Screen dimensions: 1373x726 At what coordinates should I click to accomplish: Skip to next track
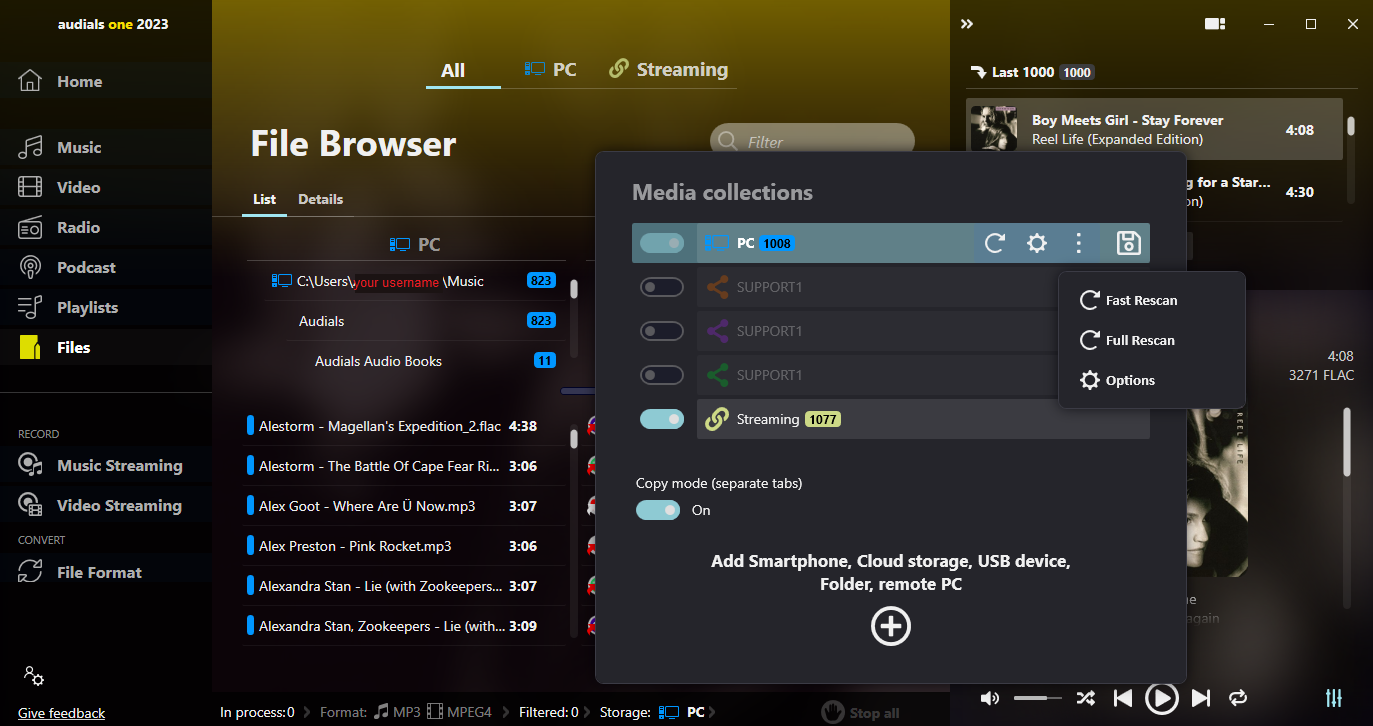click(x=1201, y=698)
